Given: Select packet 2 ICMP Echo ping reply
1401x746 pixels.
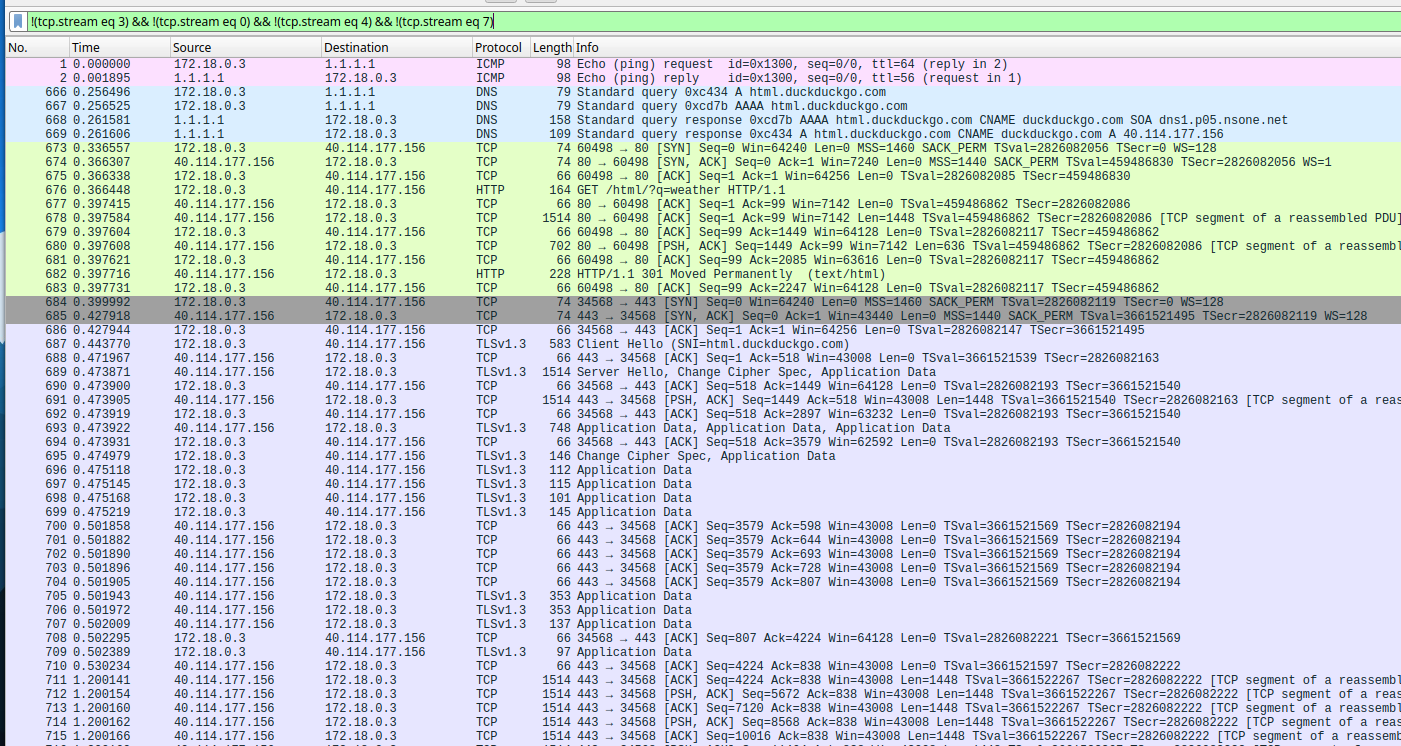Looking at the screenshot, I should pos(703,78).
